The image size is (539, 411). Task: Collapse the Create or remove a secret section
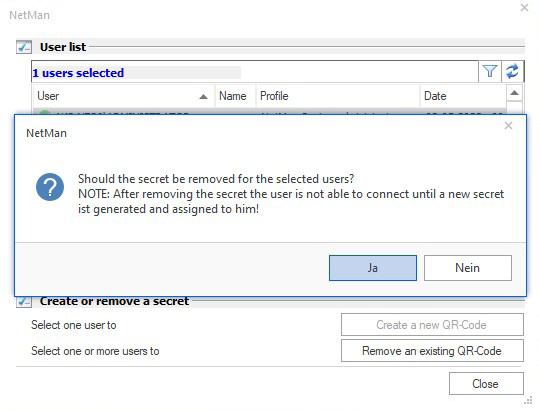point(24,302)
